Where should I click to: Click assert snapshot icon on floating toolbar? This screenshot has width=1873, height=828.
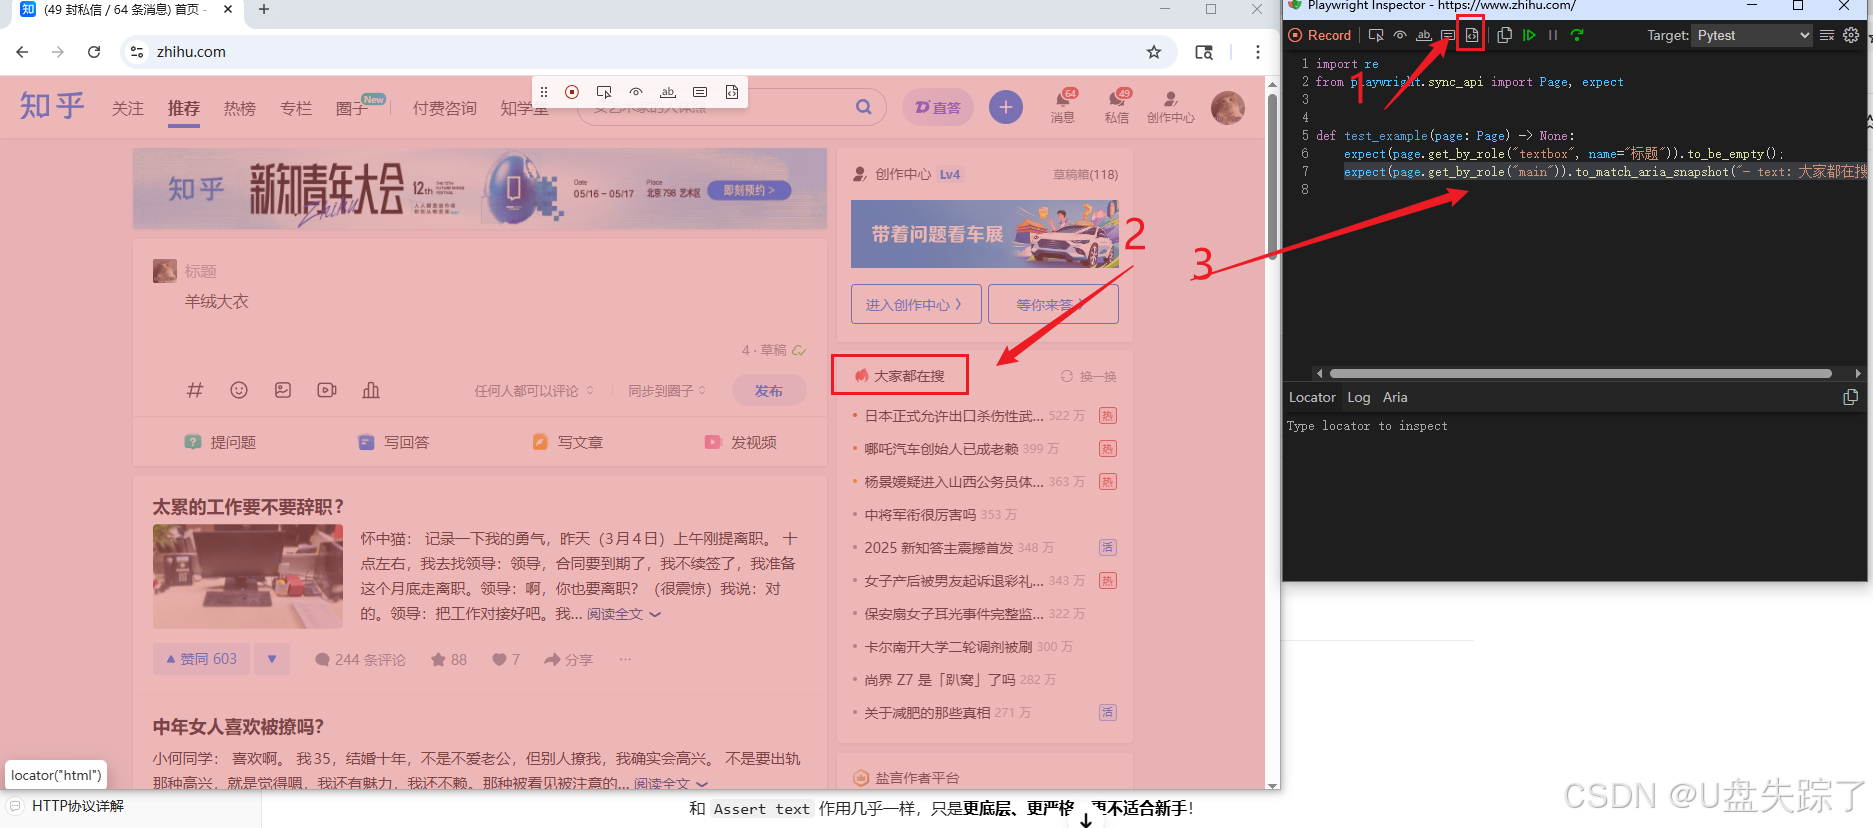[x=732, y=92]
